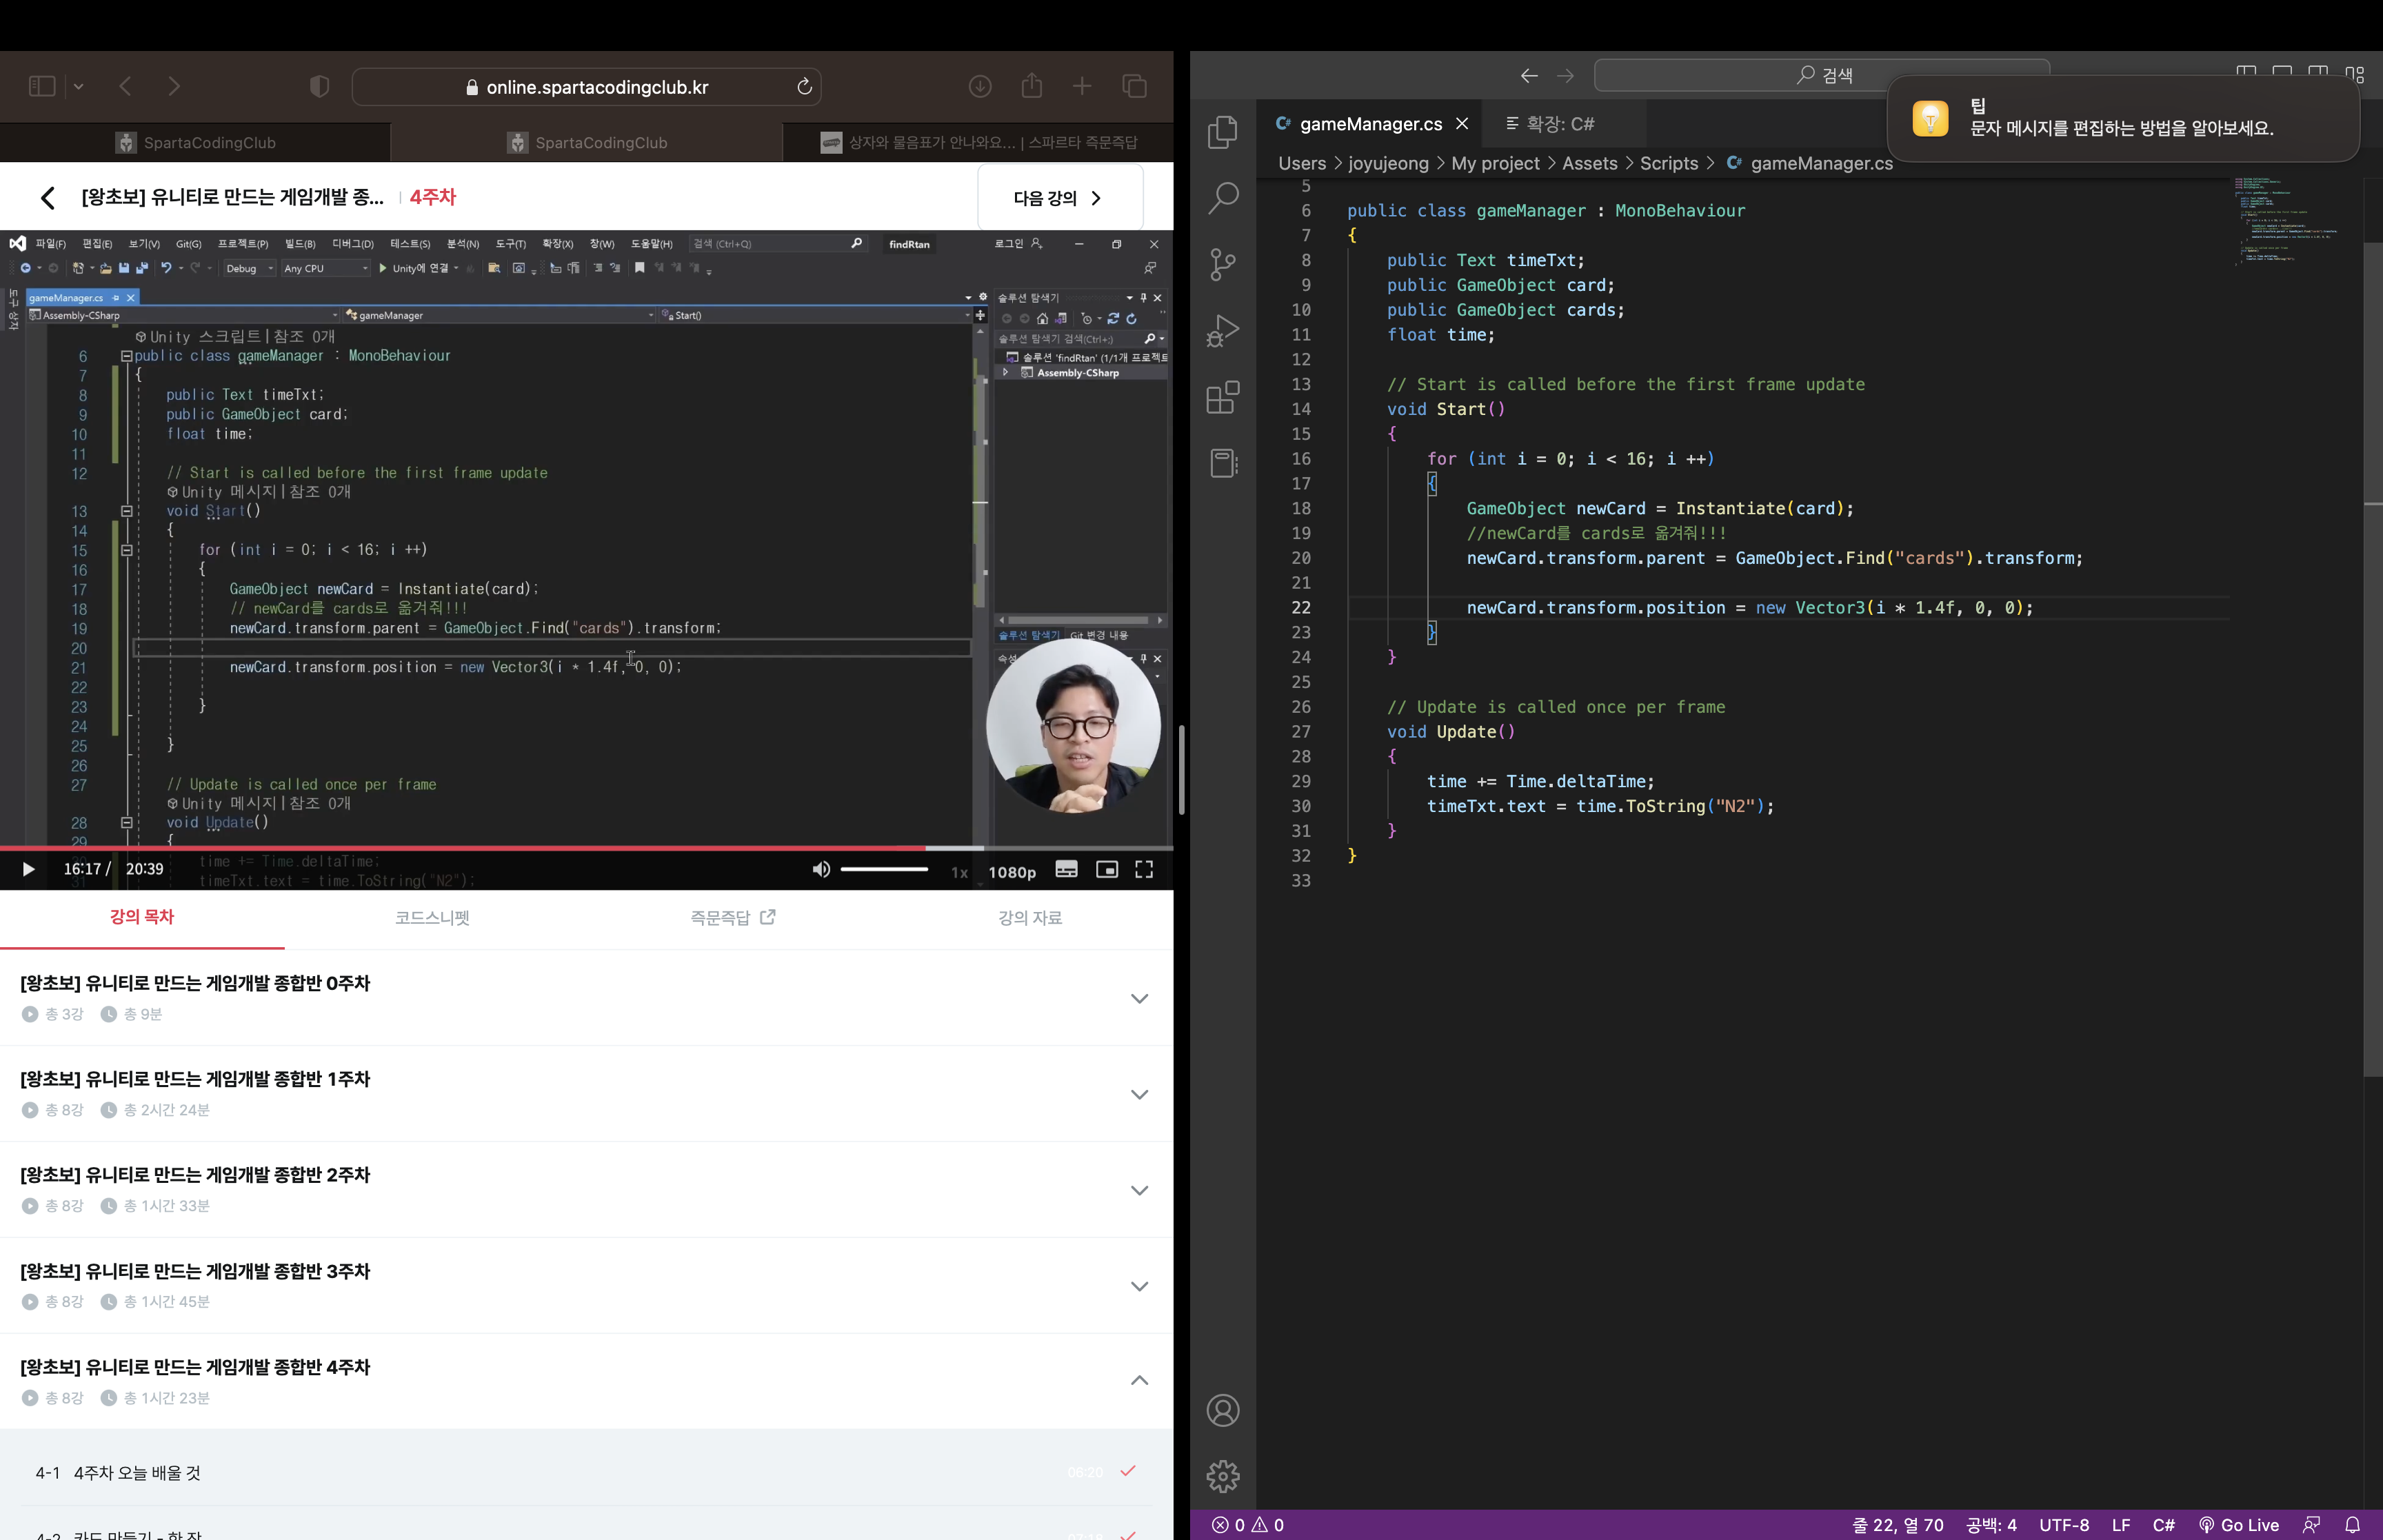The height and width of the screenshot is (1540, 2383).
Task: Open the VS Code Extensions view
Action: 1223,398
